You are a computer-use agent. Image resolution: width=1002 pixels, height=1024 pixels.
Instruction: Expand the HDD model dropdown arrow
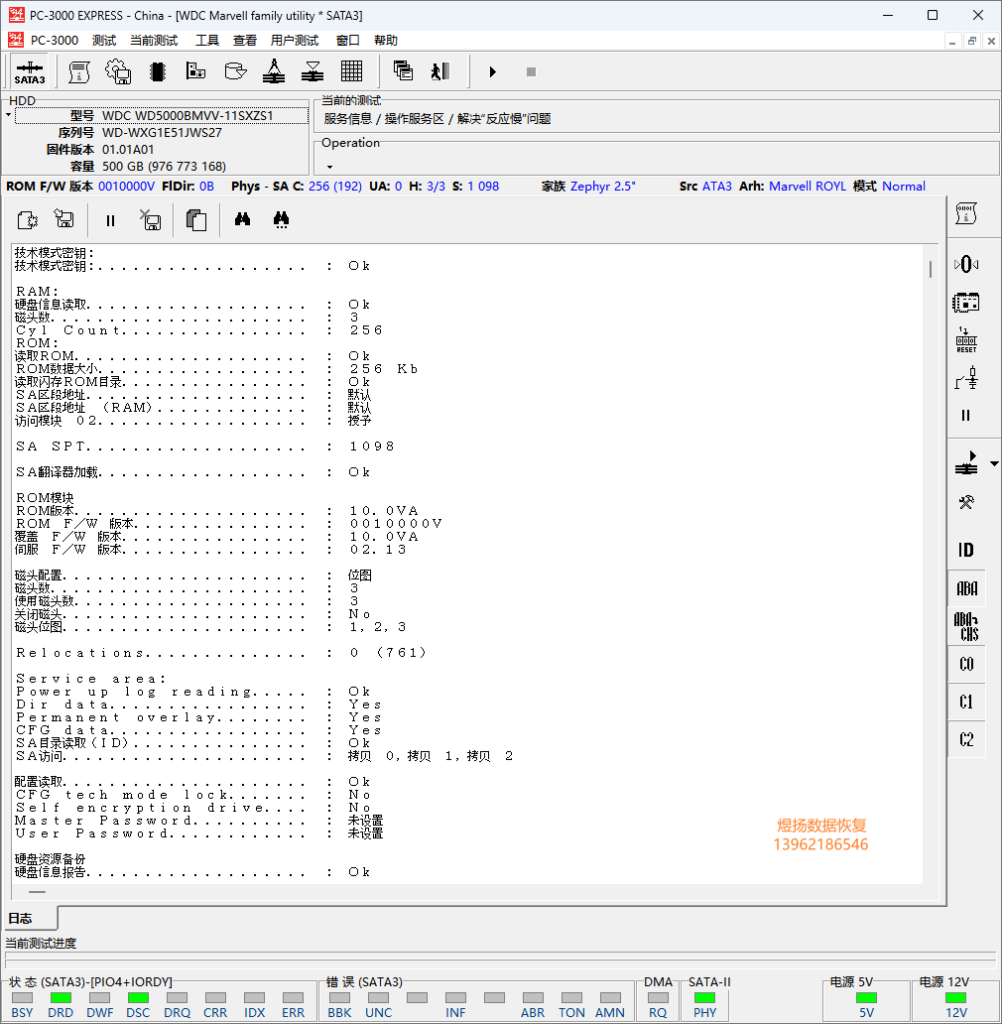click(x=8, y=116)
